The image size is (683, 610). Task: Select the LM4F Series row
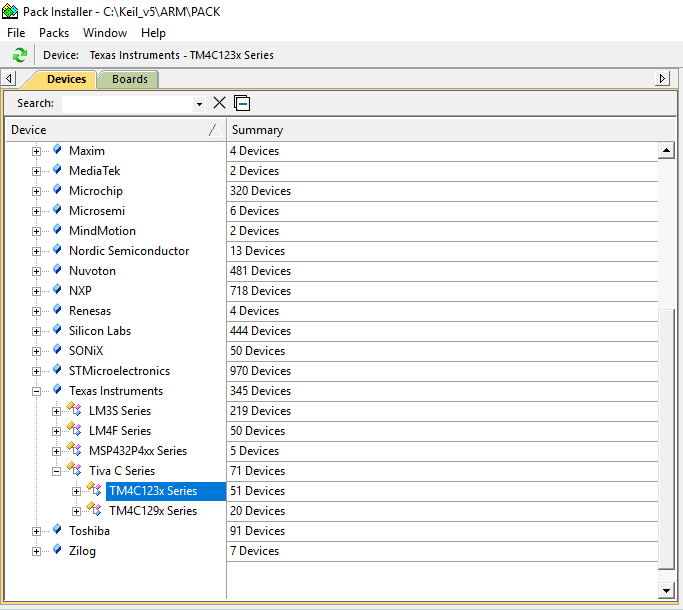click(120, 430)
